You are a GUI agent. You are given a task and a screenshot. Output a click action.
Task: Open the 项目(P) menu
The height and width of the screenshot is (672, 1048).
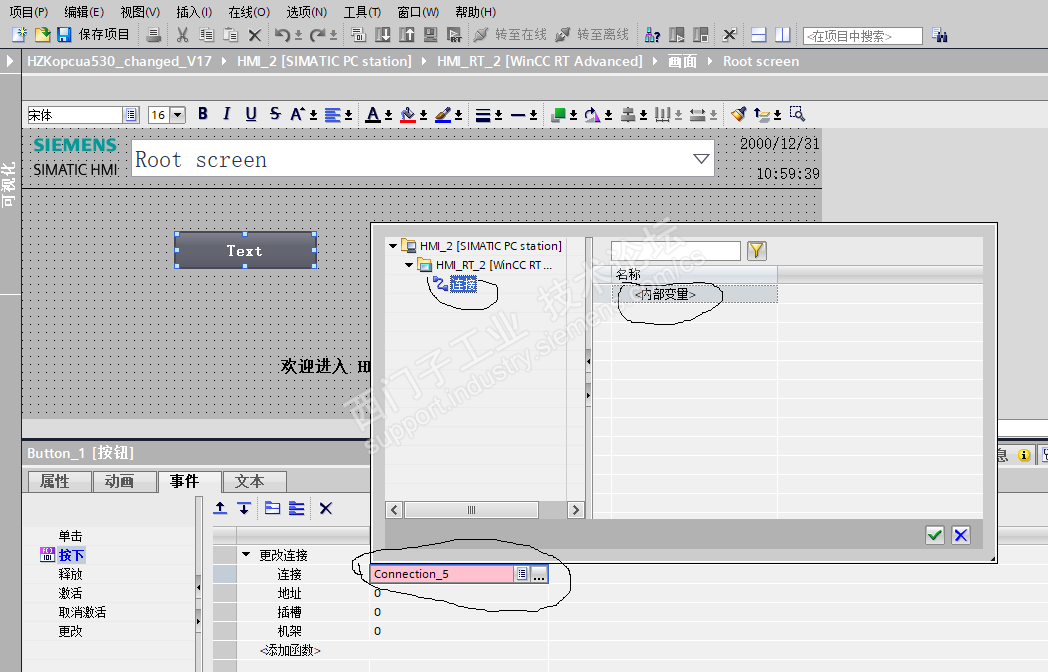[x=29, y=12]
